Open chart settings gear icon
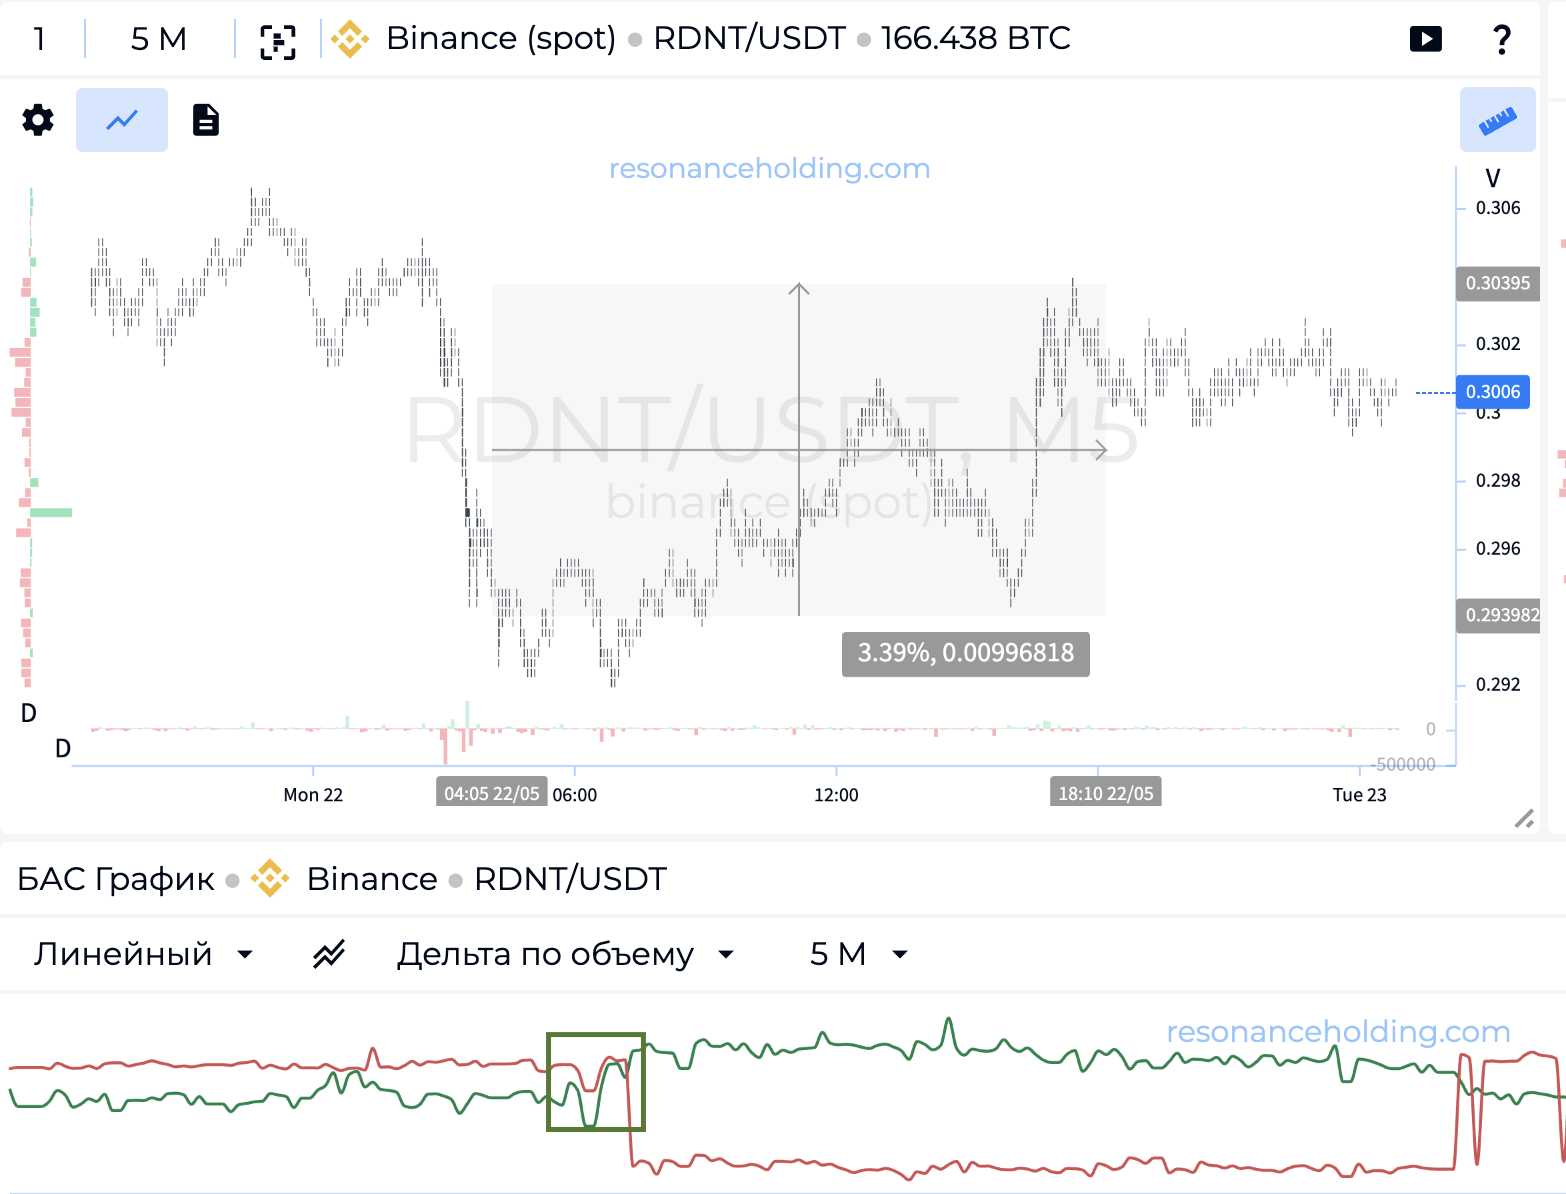1566x1194 pixels. [x=38, y=120]
